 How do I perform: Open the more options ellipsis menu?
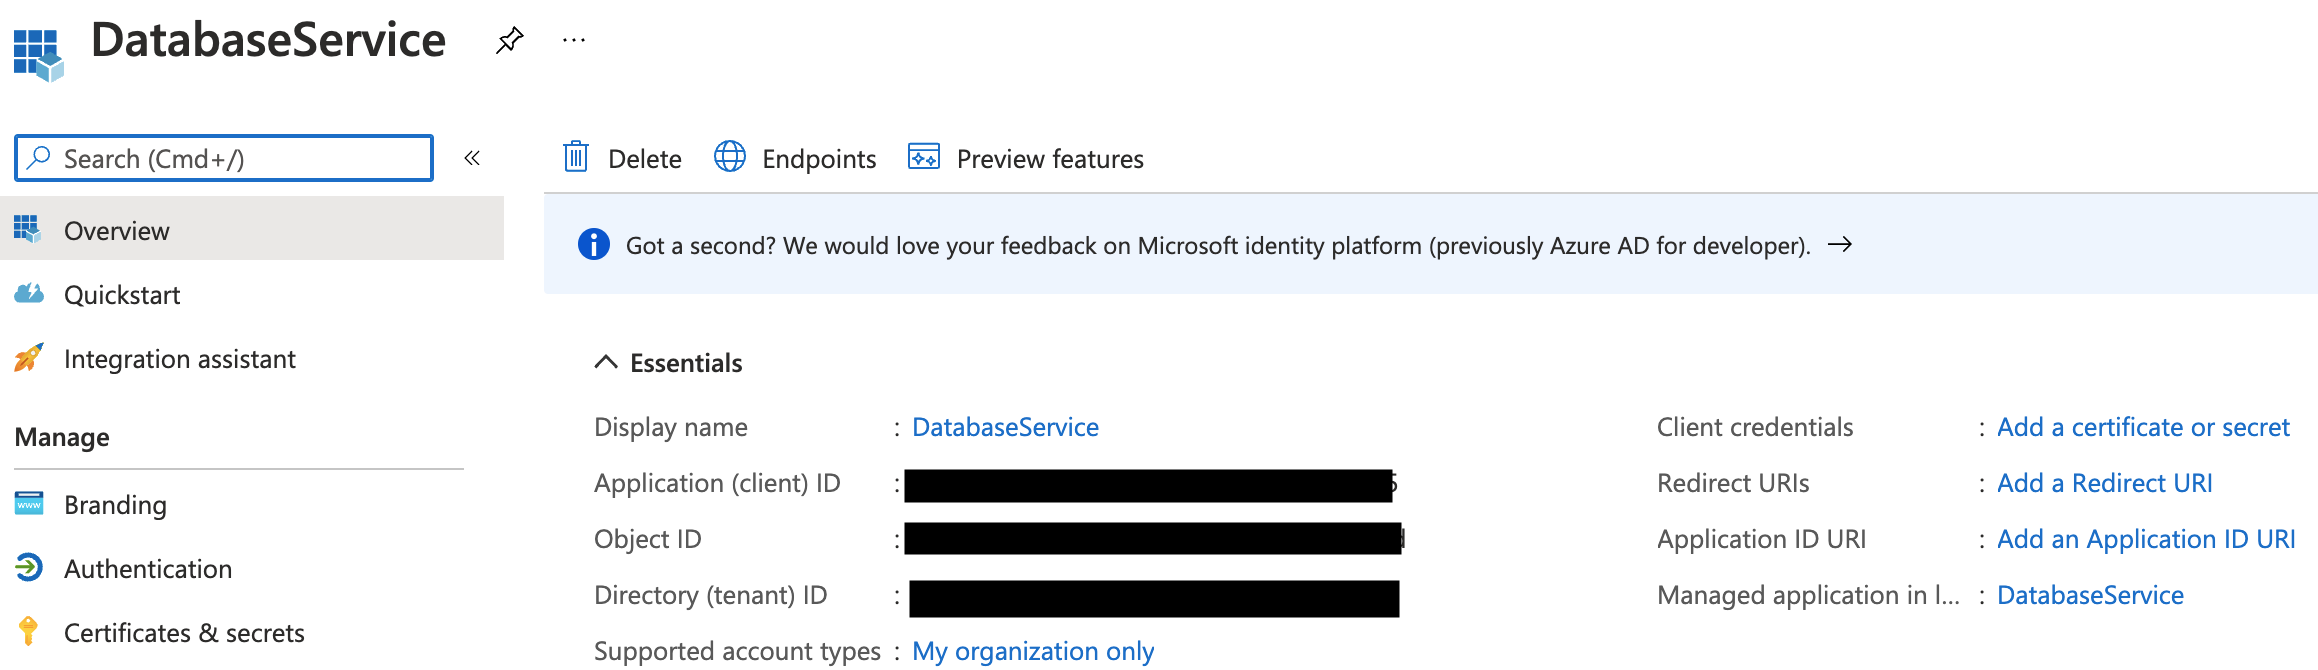pos(574,40)
